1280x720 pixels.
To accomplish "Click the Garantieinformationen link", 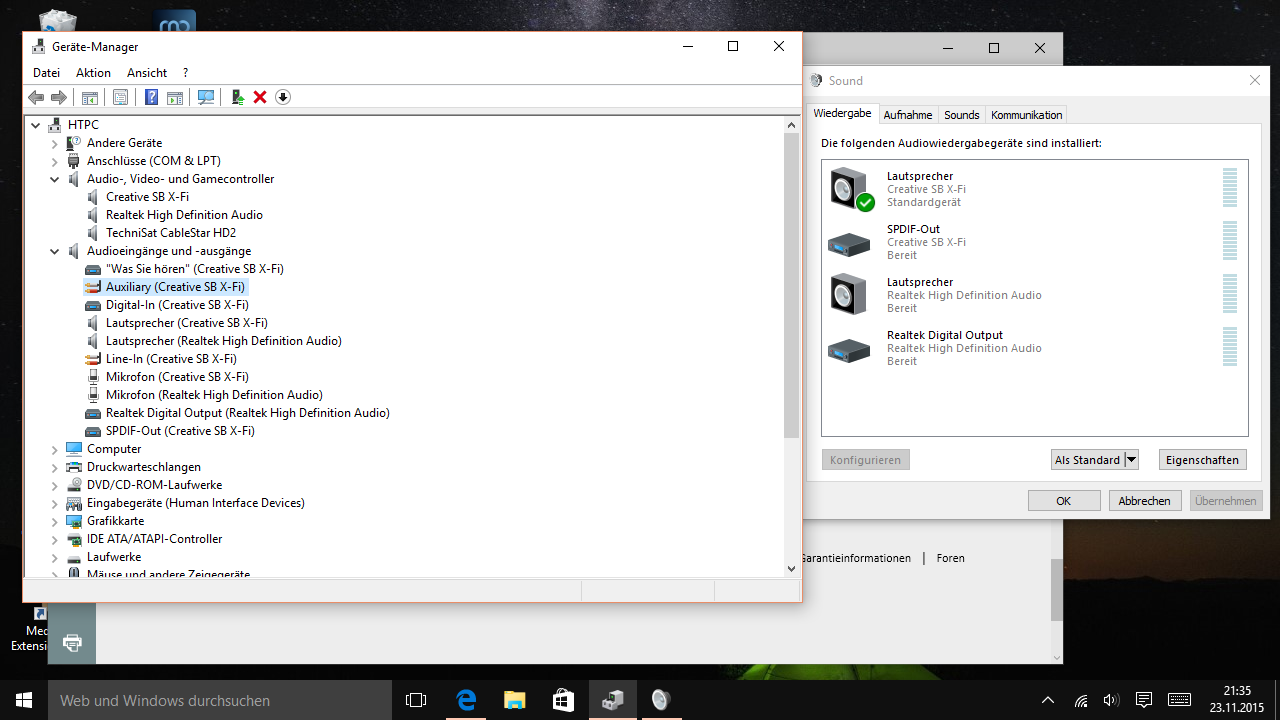I will click(x=856, y=558).
